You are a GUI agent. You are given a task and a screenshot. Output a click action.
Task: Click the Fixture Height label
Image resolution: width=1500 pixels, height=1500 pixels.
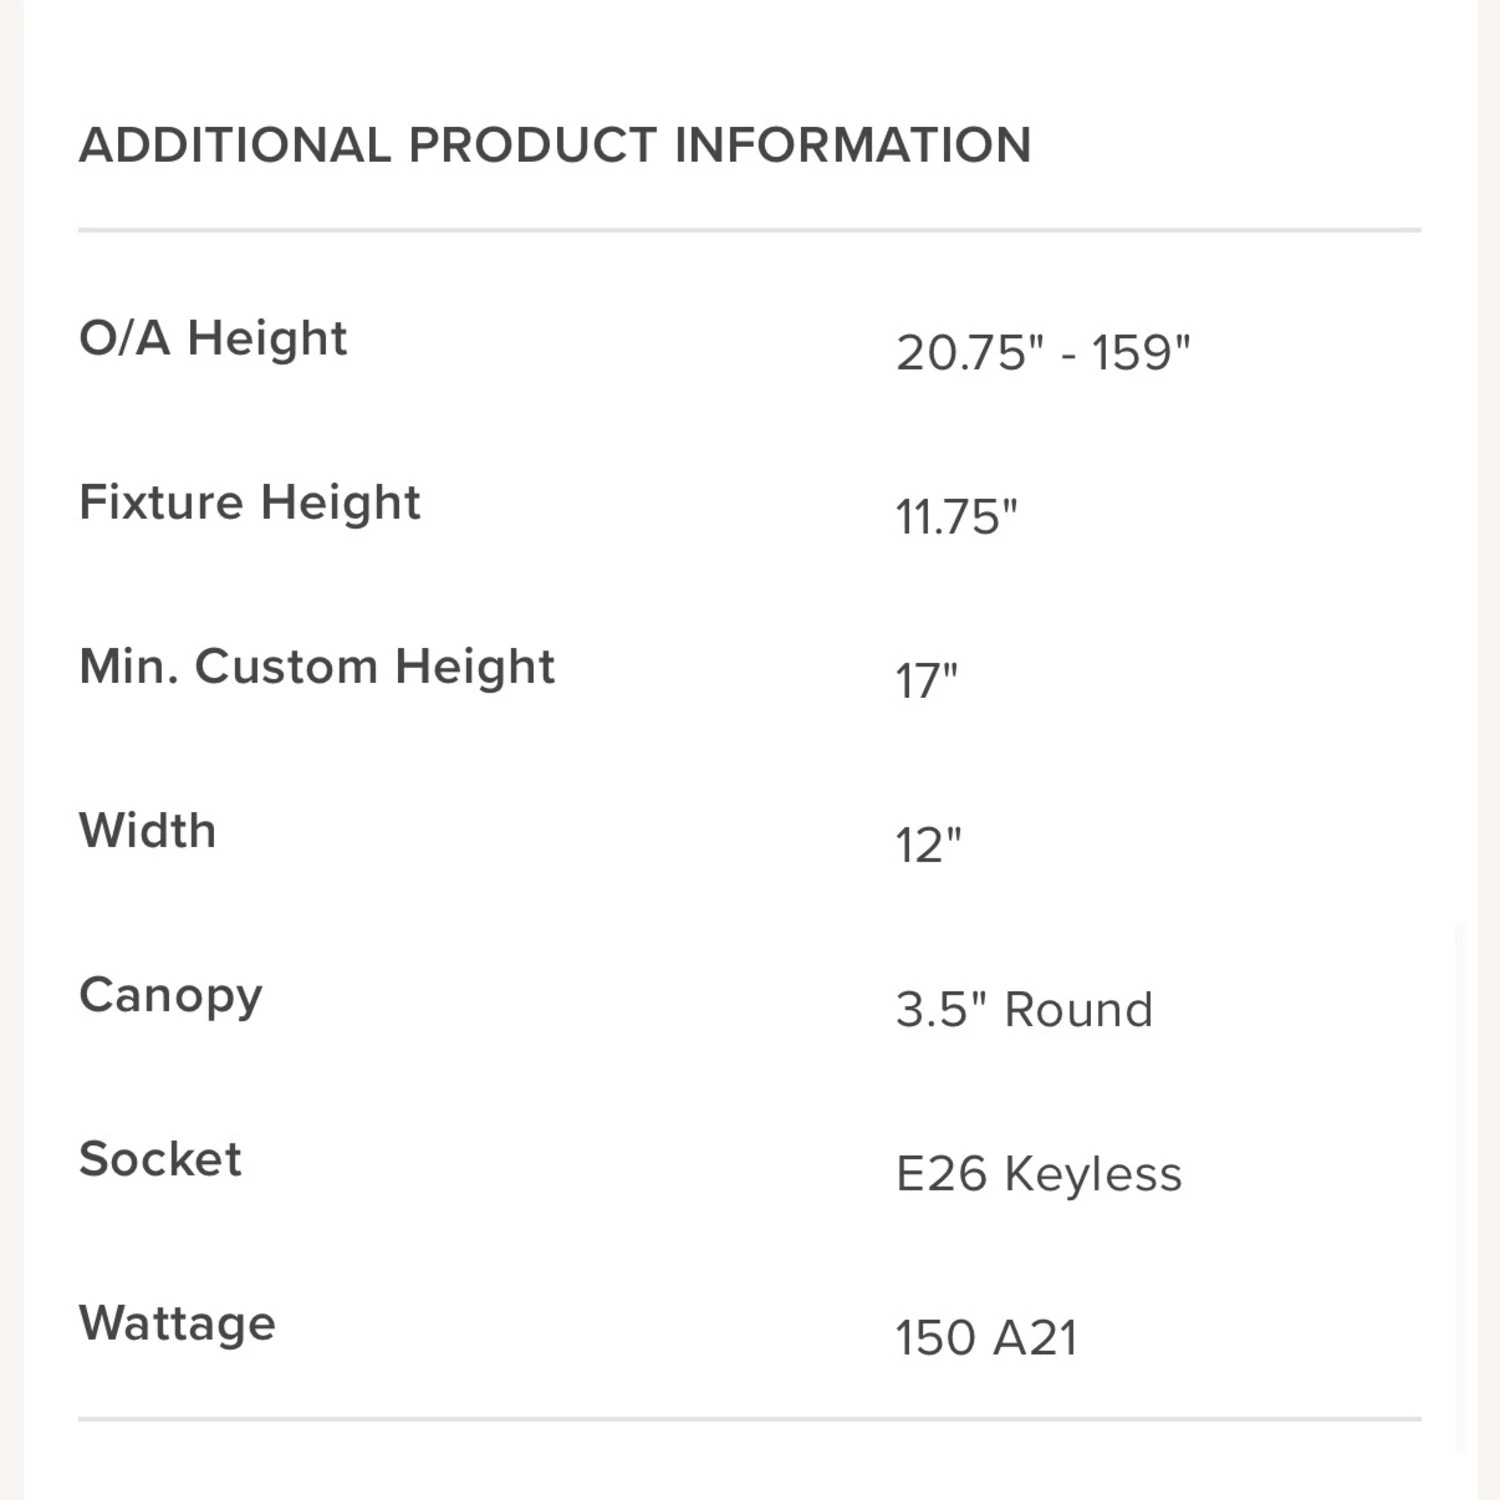coord(249,502)
